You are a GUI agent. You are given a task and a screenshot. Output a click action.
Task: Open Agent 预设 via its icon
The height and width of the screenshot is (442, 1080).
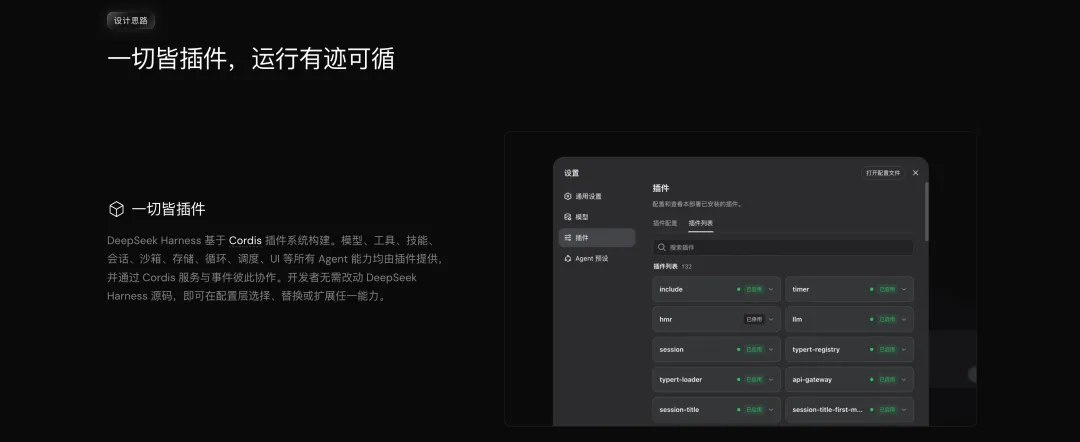568,258
